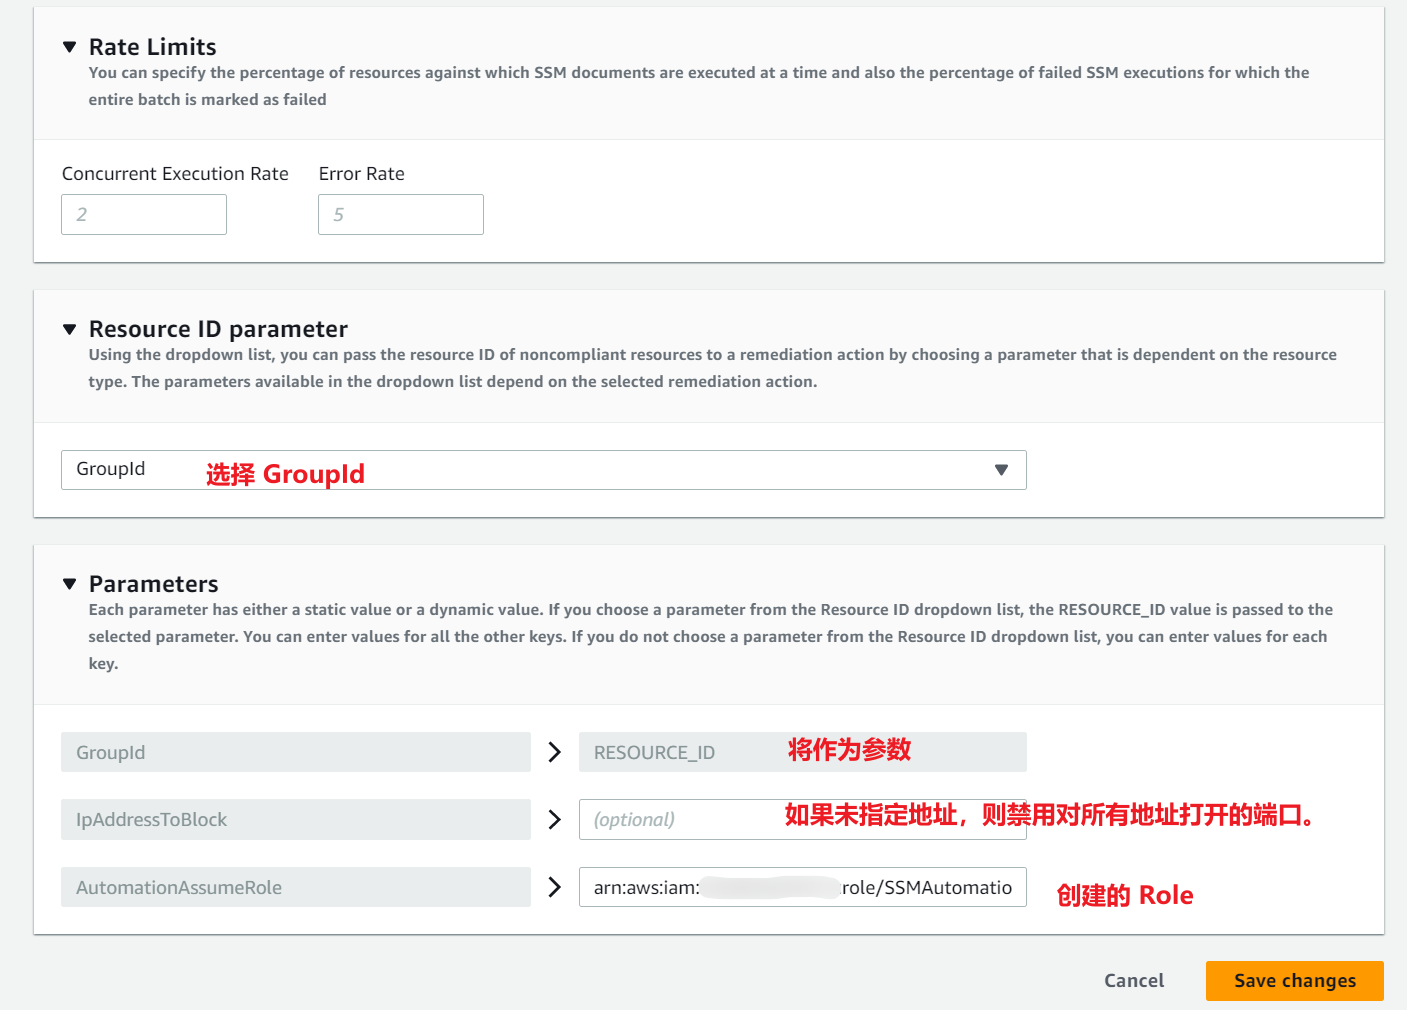This screenshot has height=1010, width=1407.
Task: Focus the optional IpAddressToBlock value input
Action: coord(680,820)
